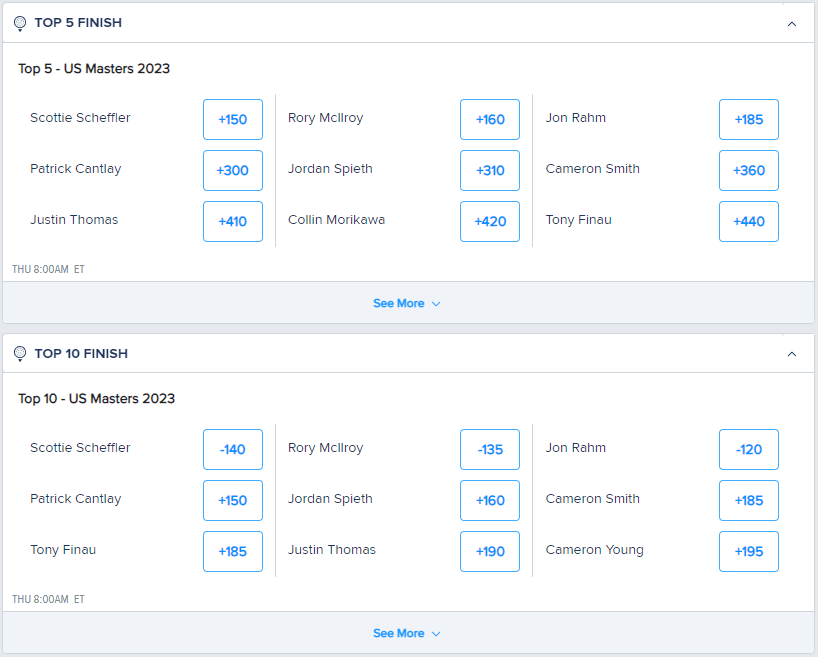
Task: Expand See More under Top 10 market
Action: coord(407,633)
